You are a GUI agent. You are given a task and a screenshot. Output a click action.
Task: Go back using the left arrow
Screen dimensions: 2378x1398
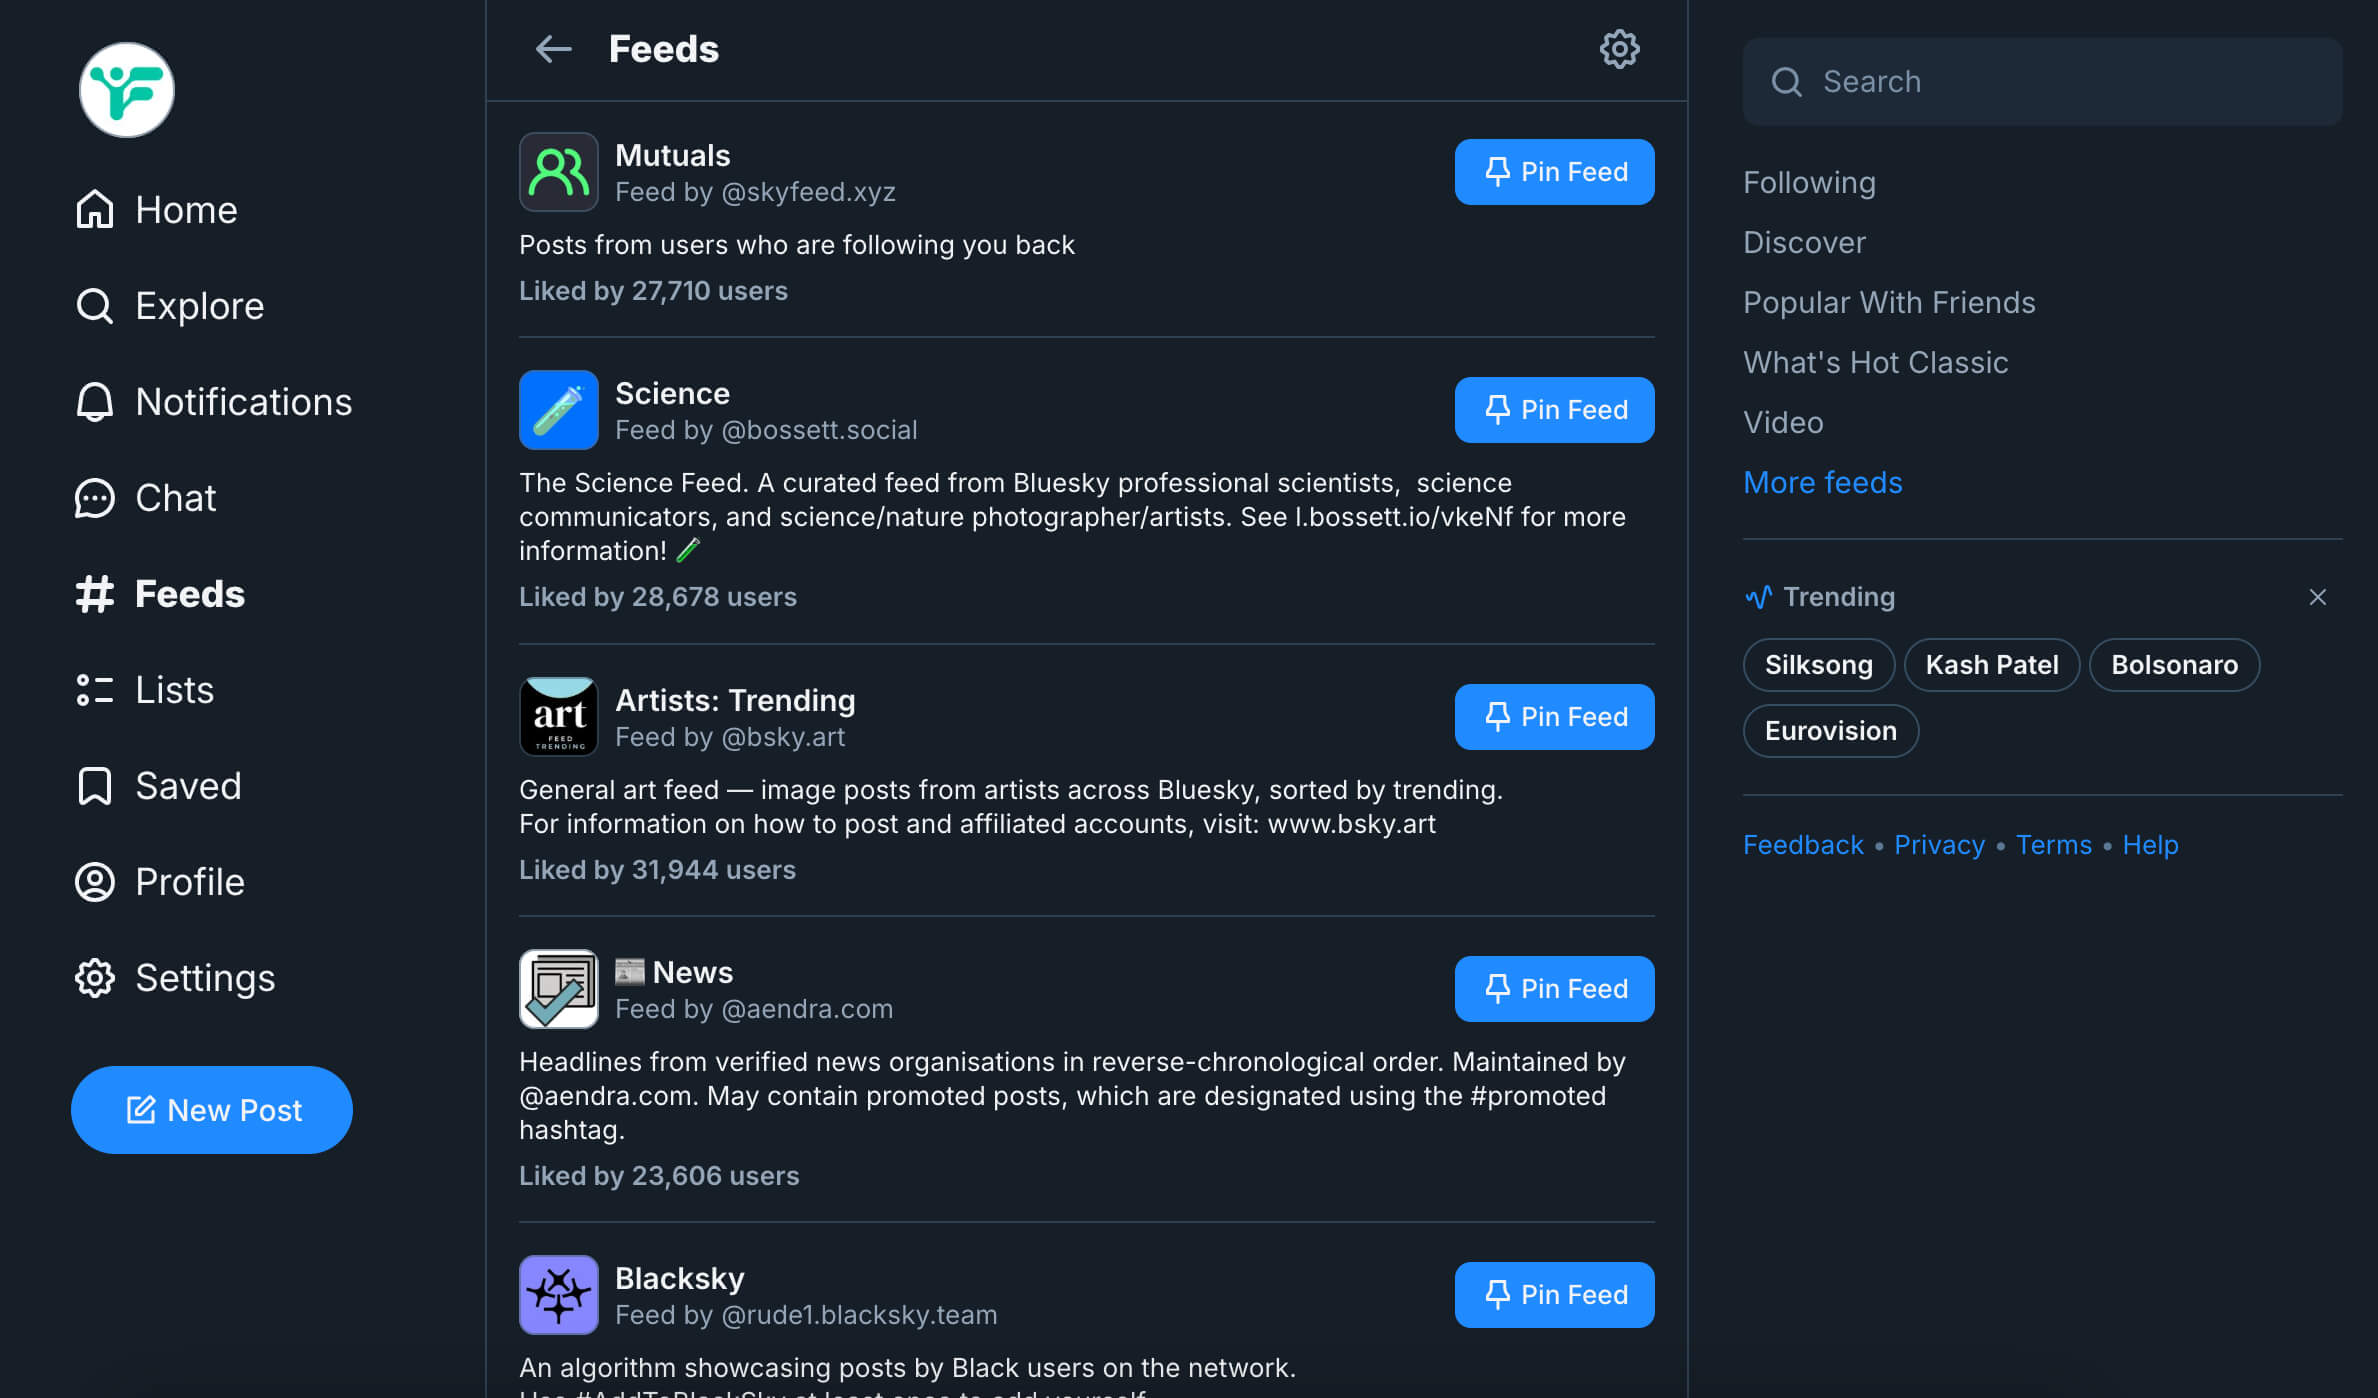[x=553, y=49]
